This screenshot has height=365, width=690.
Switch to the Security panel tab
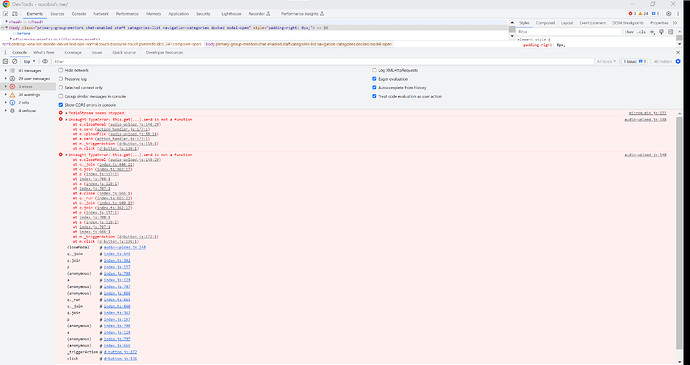[x=203, y=14]
